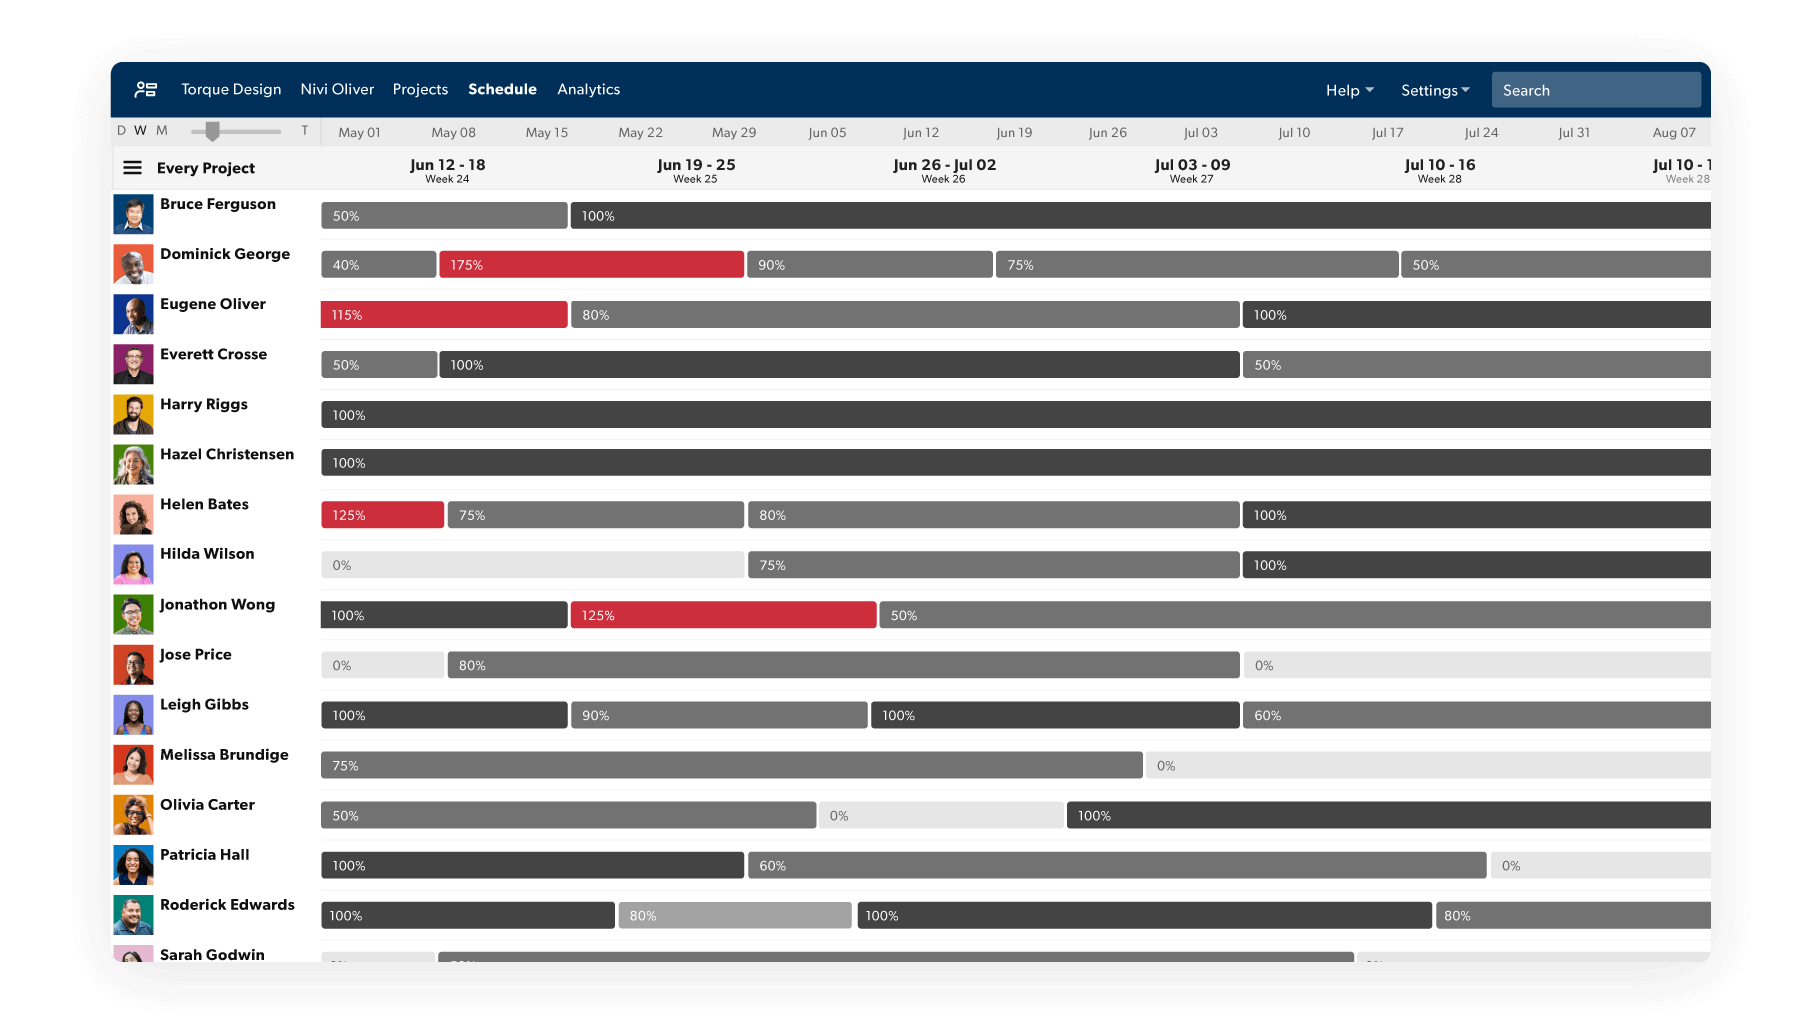Viewport: 1820px width, 1024px height.
Task: Select the Schedule tab
Action: [502, 89]
